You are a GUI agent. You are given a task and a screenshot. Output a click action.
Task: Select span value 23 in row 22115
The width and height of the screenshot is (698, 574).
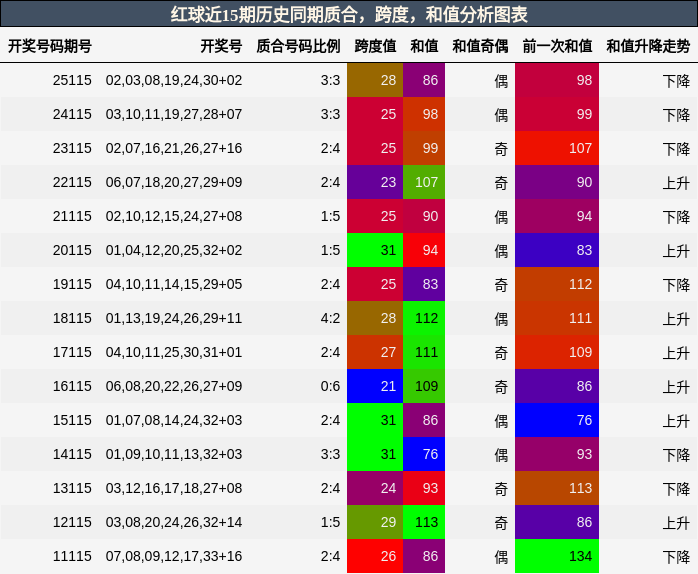[x=375, y=182]
